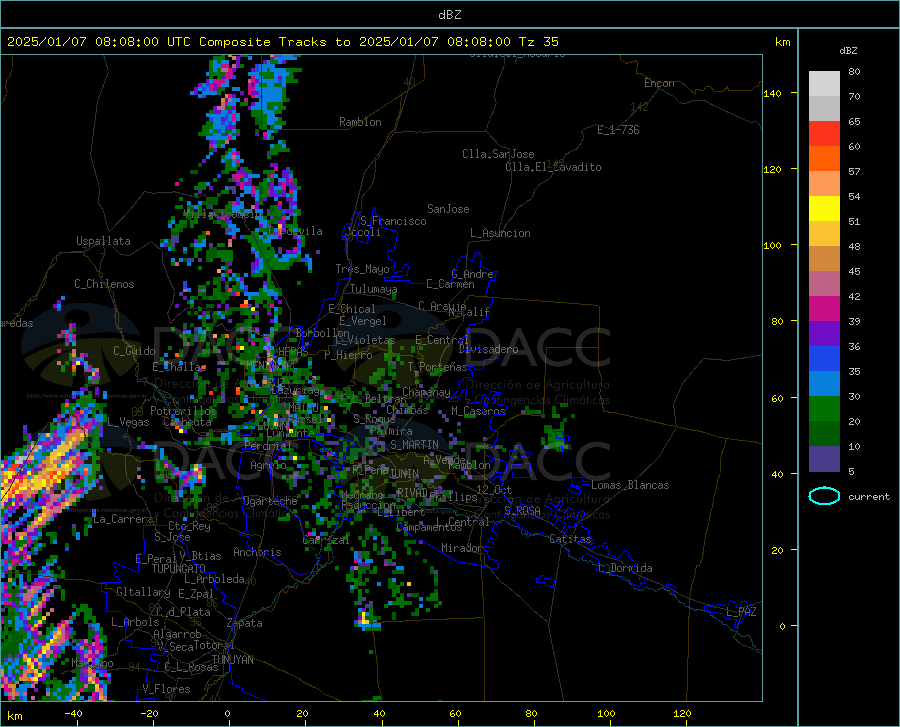Click the Uspallata town label
This screenshot has height=727, width=900.
pyautogui.click(x=103, y=241)
